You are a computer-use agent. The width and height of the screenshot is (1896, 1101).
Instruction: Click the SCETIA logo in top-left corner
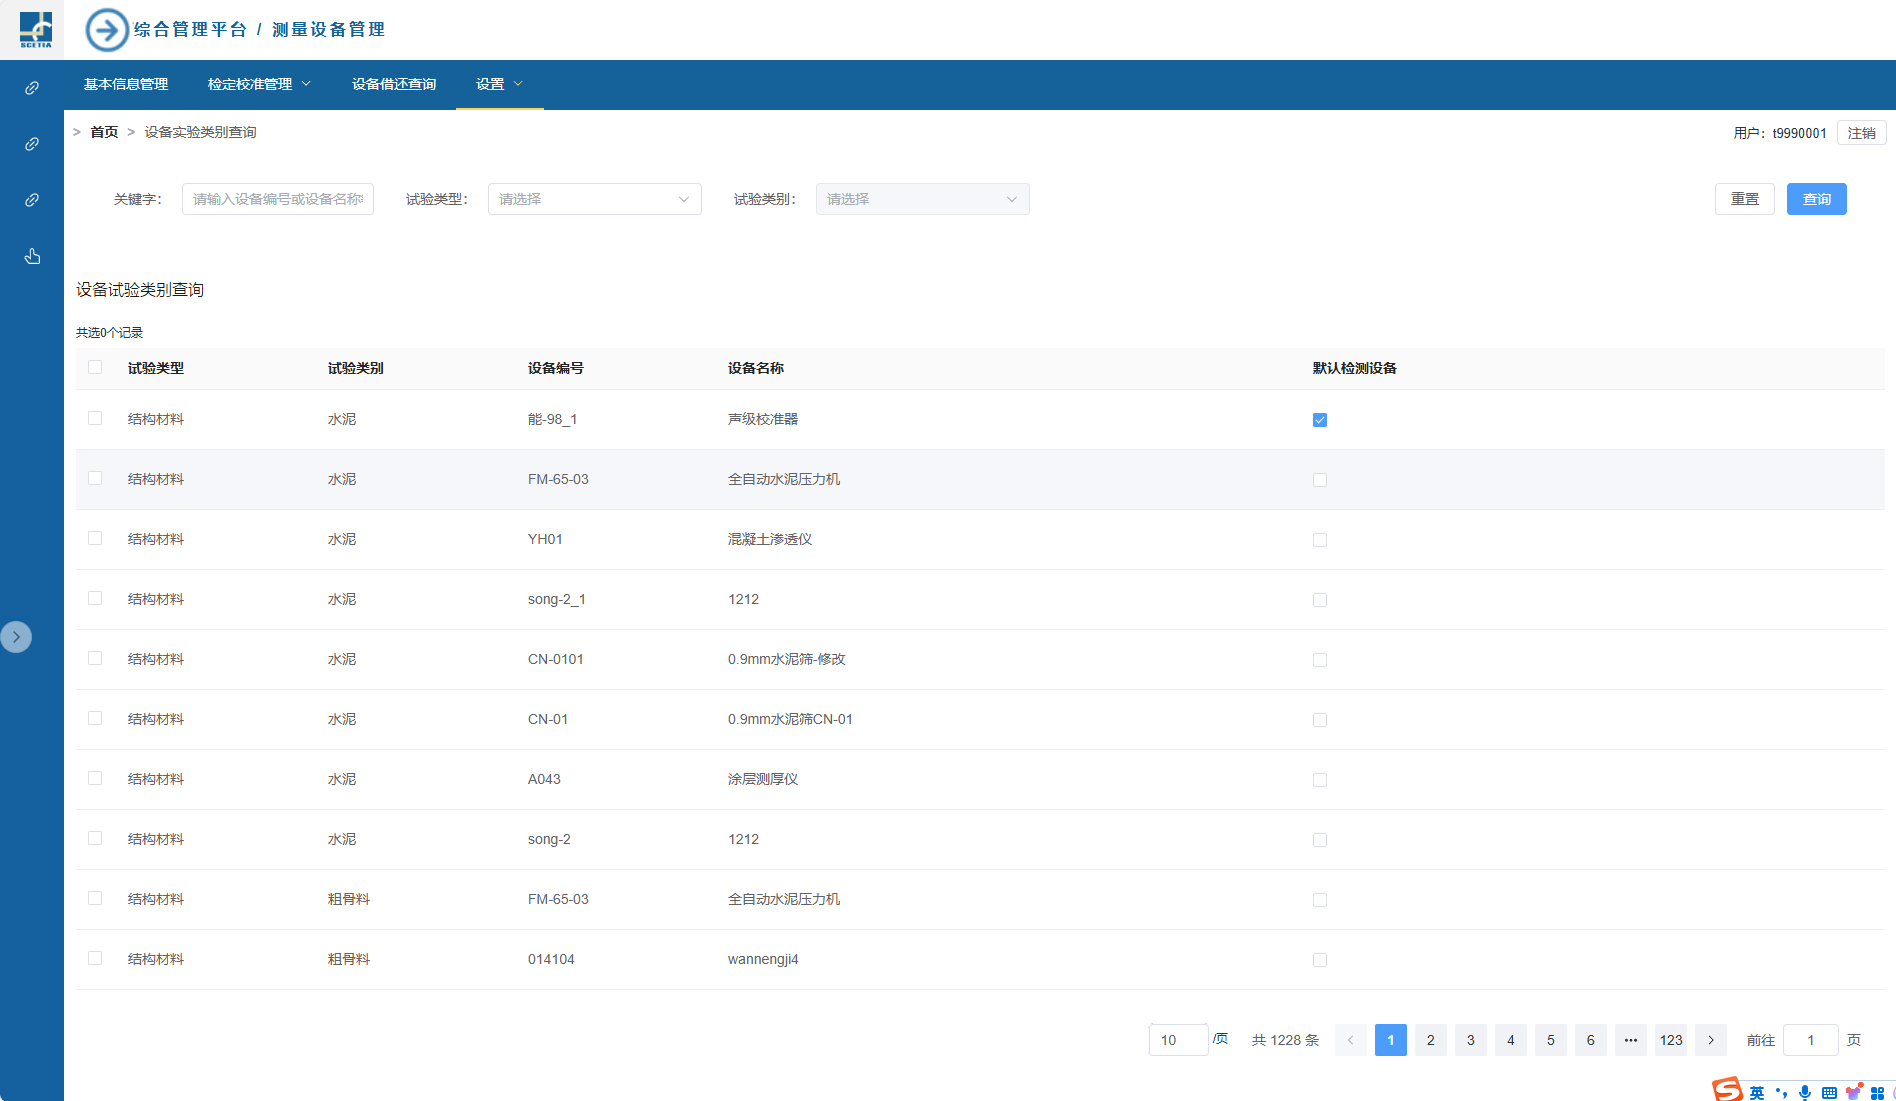36,30
